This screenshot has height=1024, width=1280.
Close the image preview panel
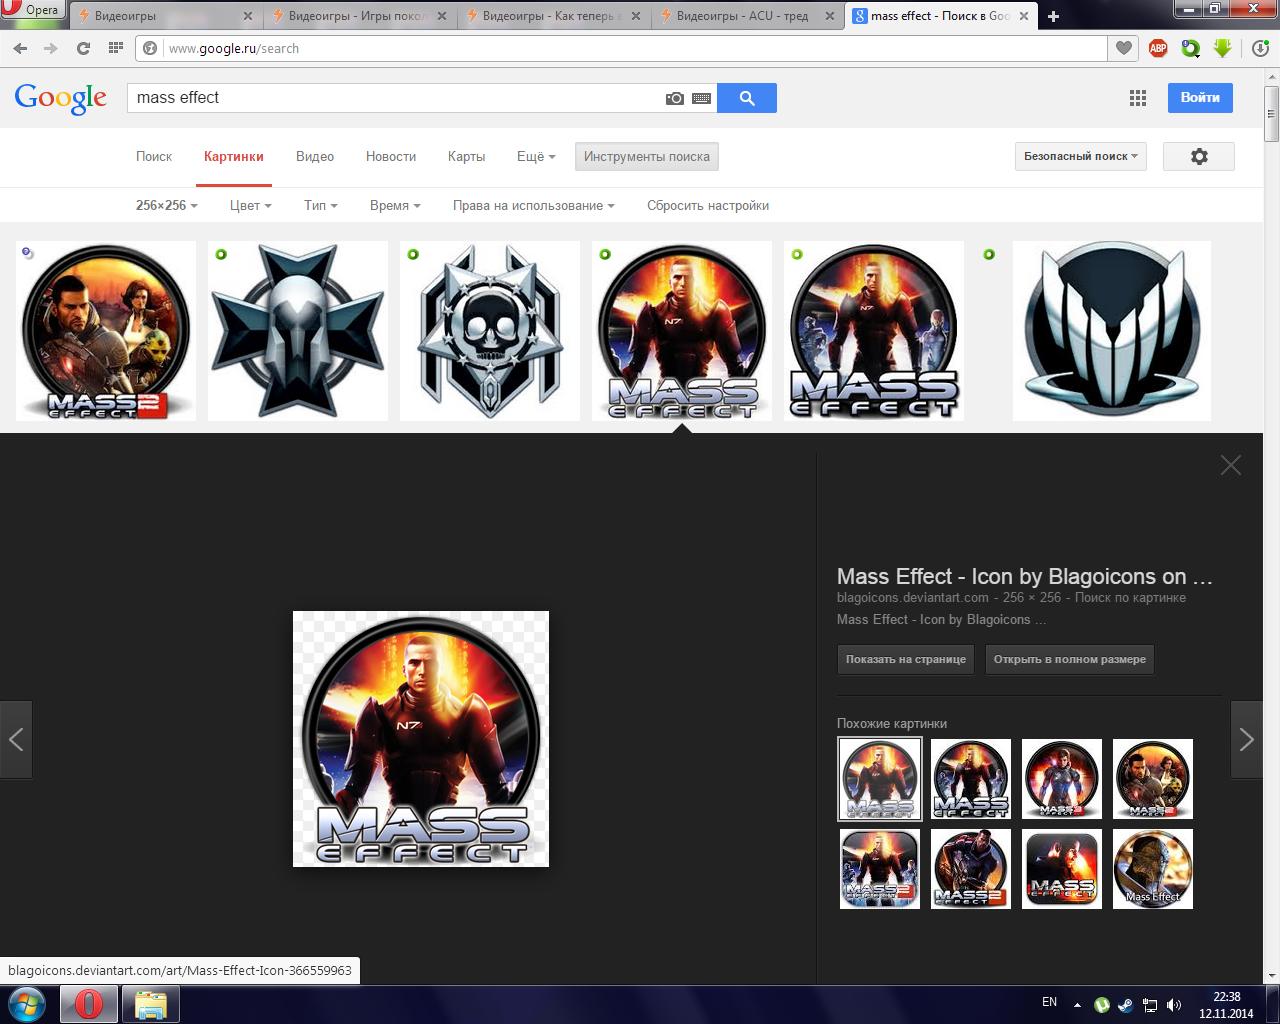(1231, 465)
